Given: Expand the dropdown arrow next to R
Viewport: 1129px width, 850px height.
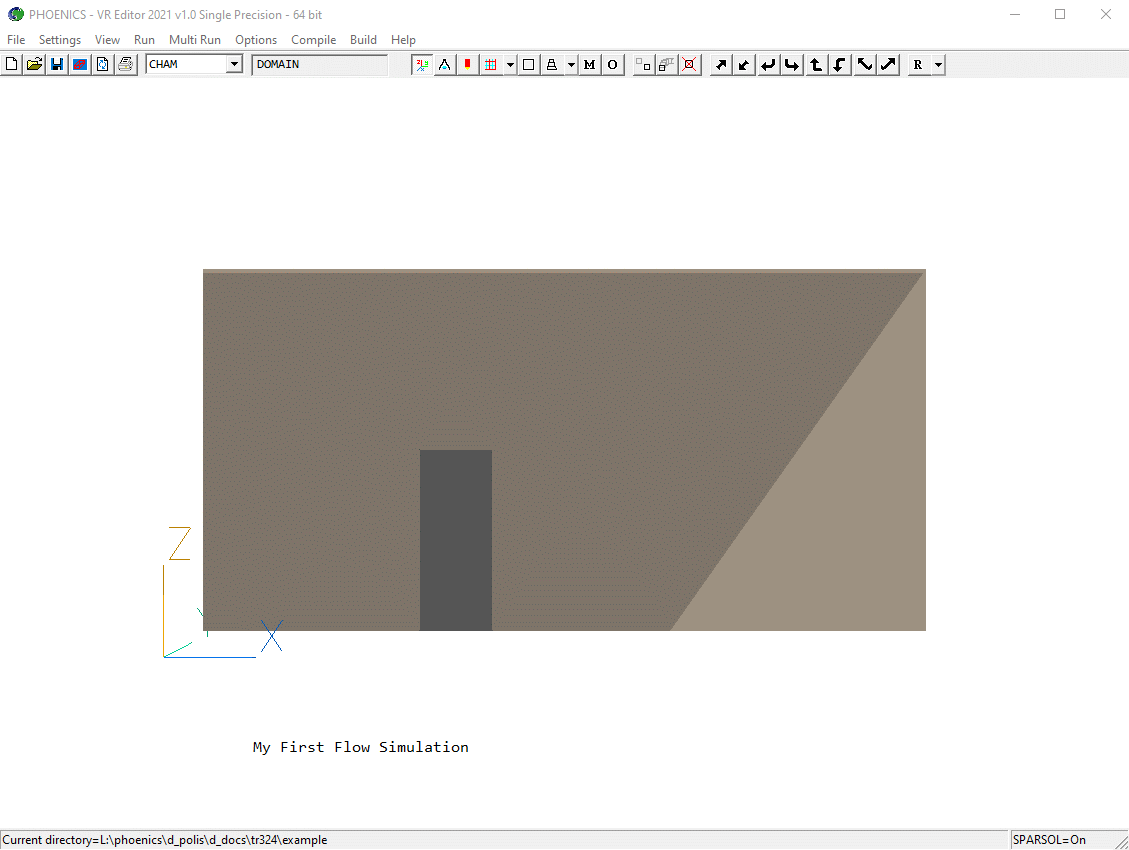Looking at the screenshot, I should (x=937, y=65).
